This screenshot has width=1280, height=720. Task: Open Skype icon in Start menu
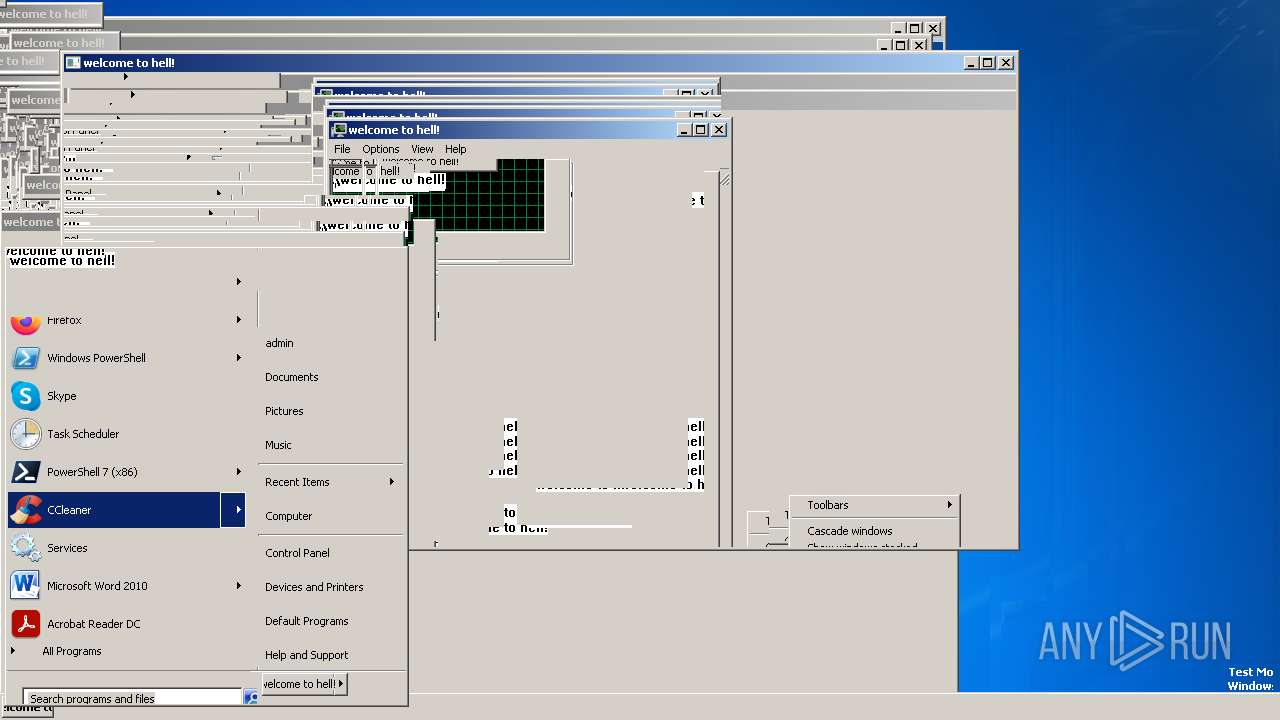coord(25,396)
